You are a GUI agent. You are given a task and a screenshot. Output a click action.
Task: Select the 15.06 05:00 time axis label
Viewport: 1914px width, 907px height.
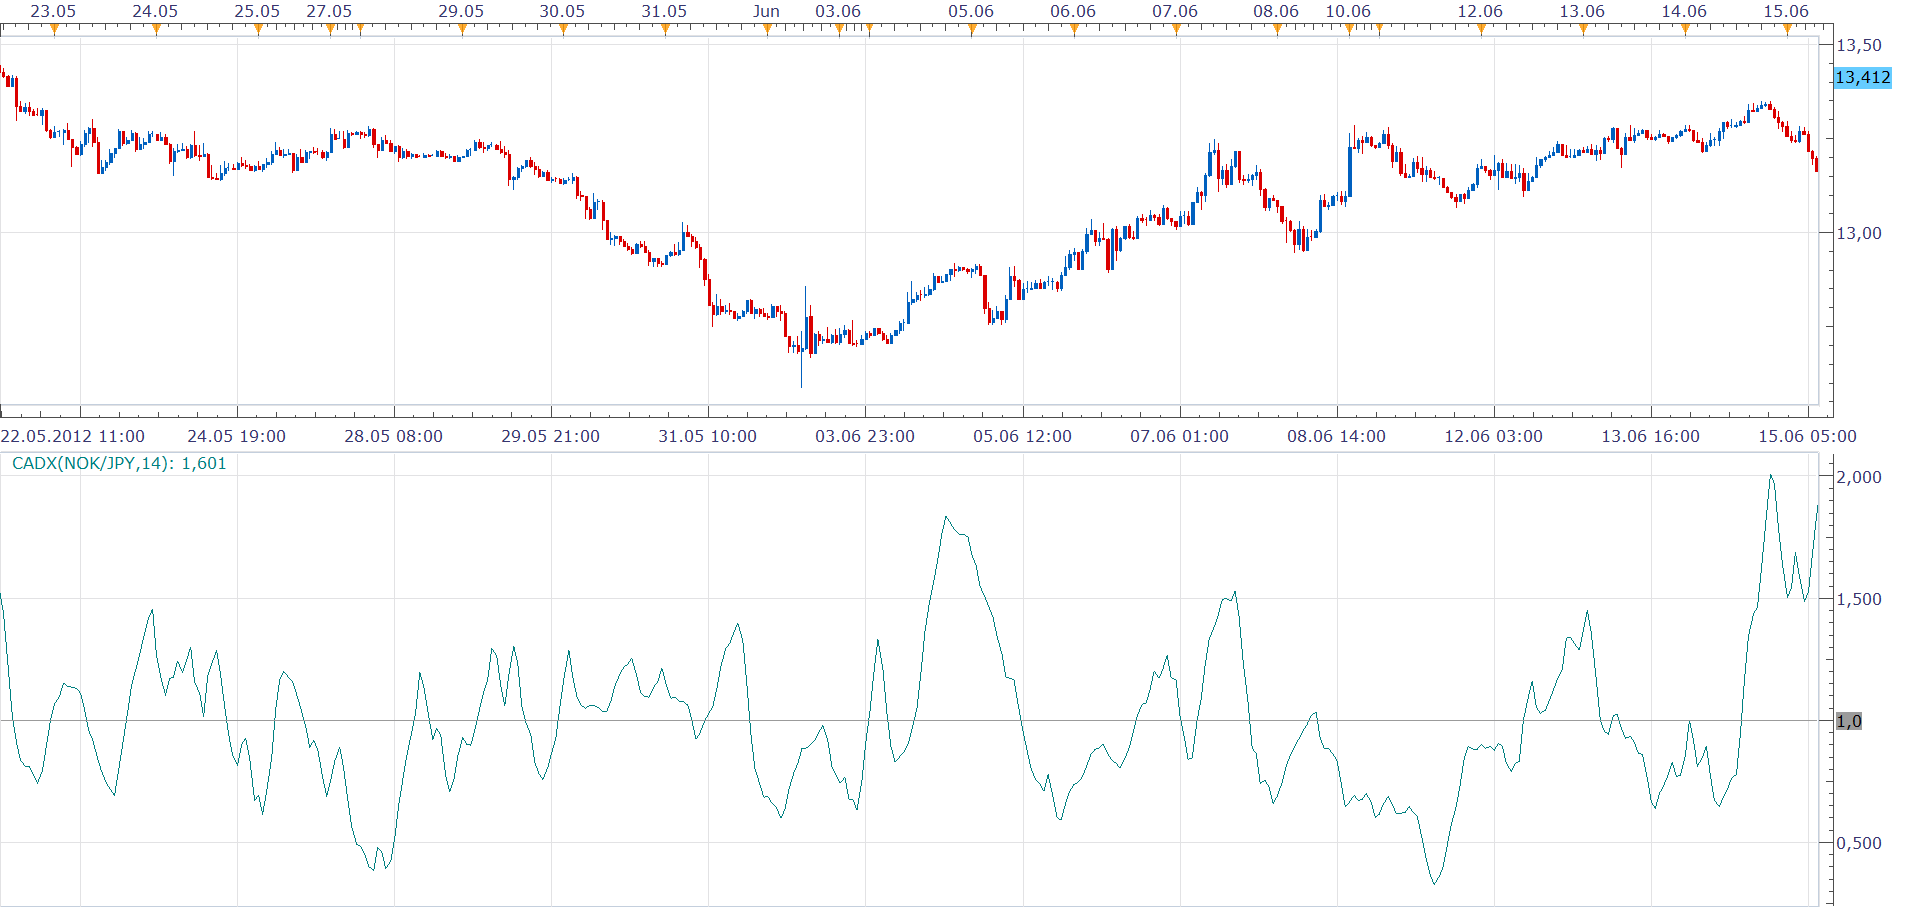[x=1808, y=436]
